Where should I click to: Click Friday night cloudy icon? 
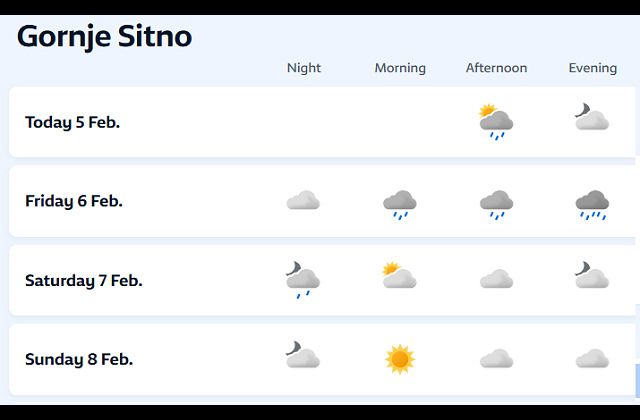303,201
